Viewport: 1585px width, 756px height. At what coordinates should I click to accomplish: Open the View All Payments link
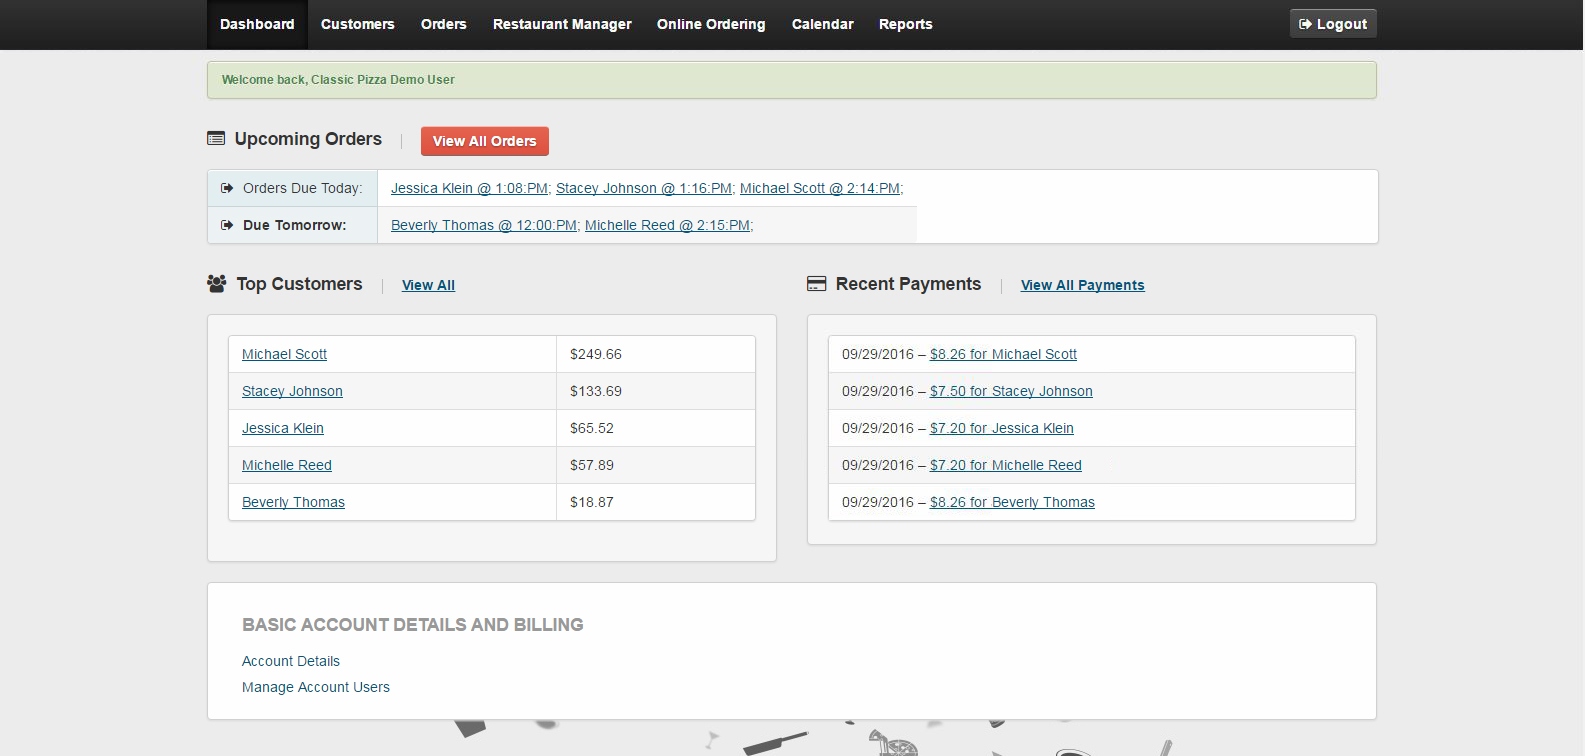[x=1082, y=285]
